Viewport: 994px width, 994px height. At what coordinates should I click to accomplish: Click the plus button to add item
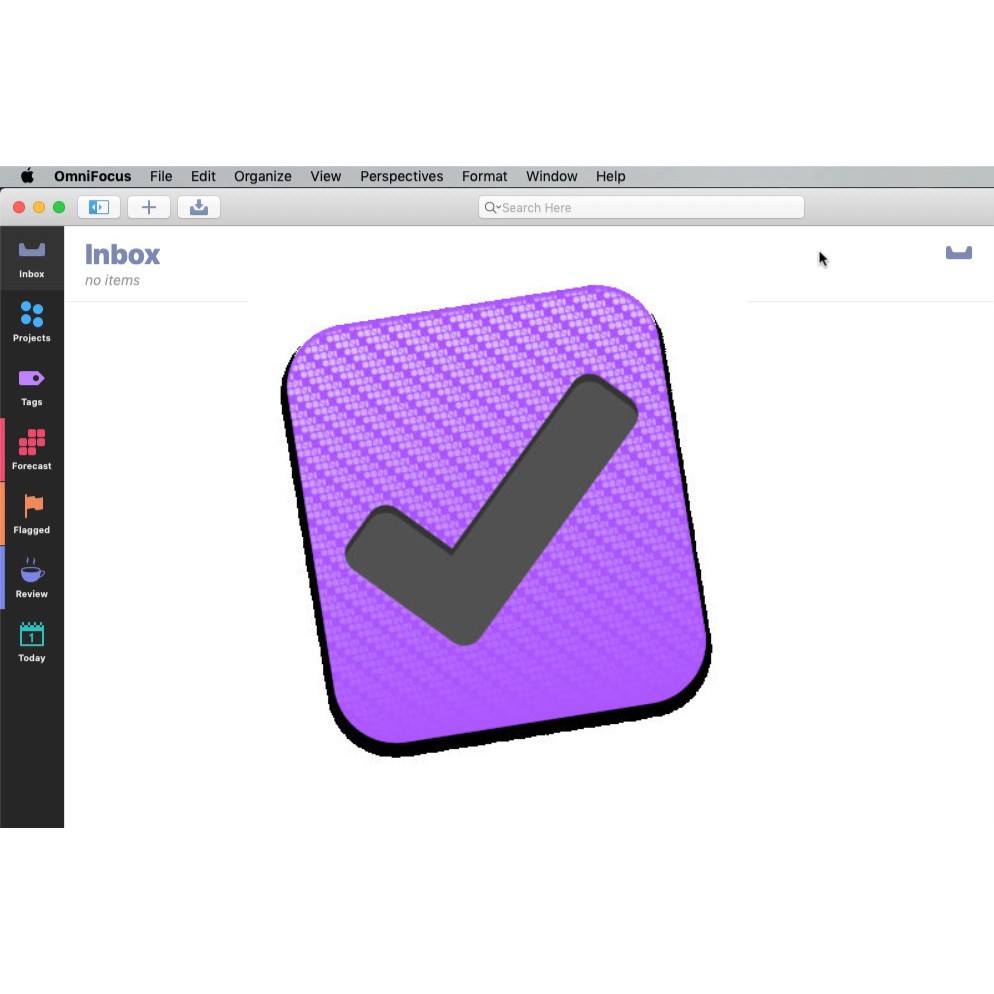[149, 207]
